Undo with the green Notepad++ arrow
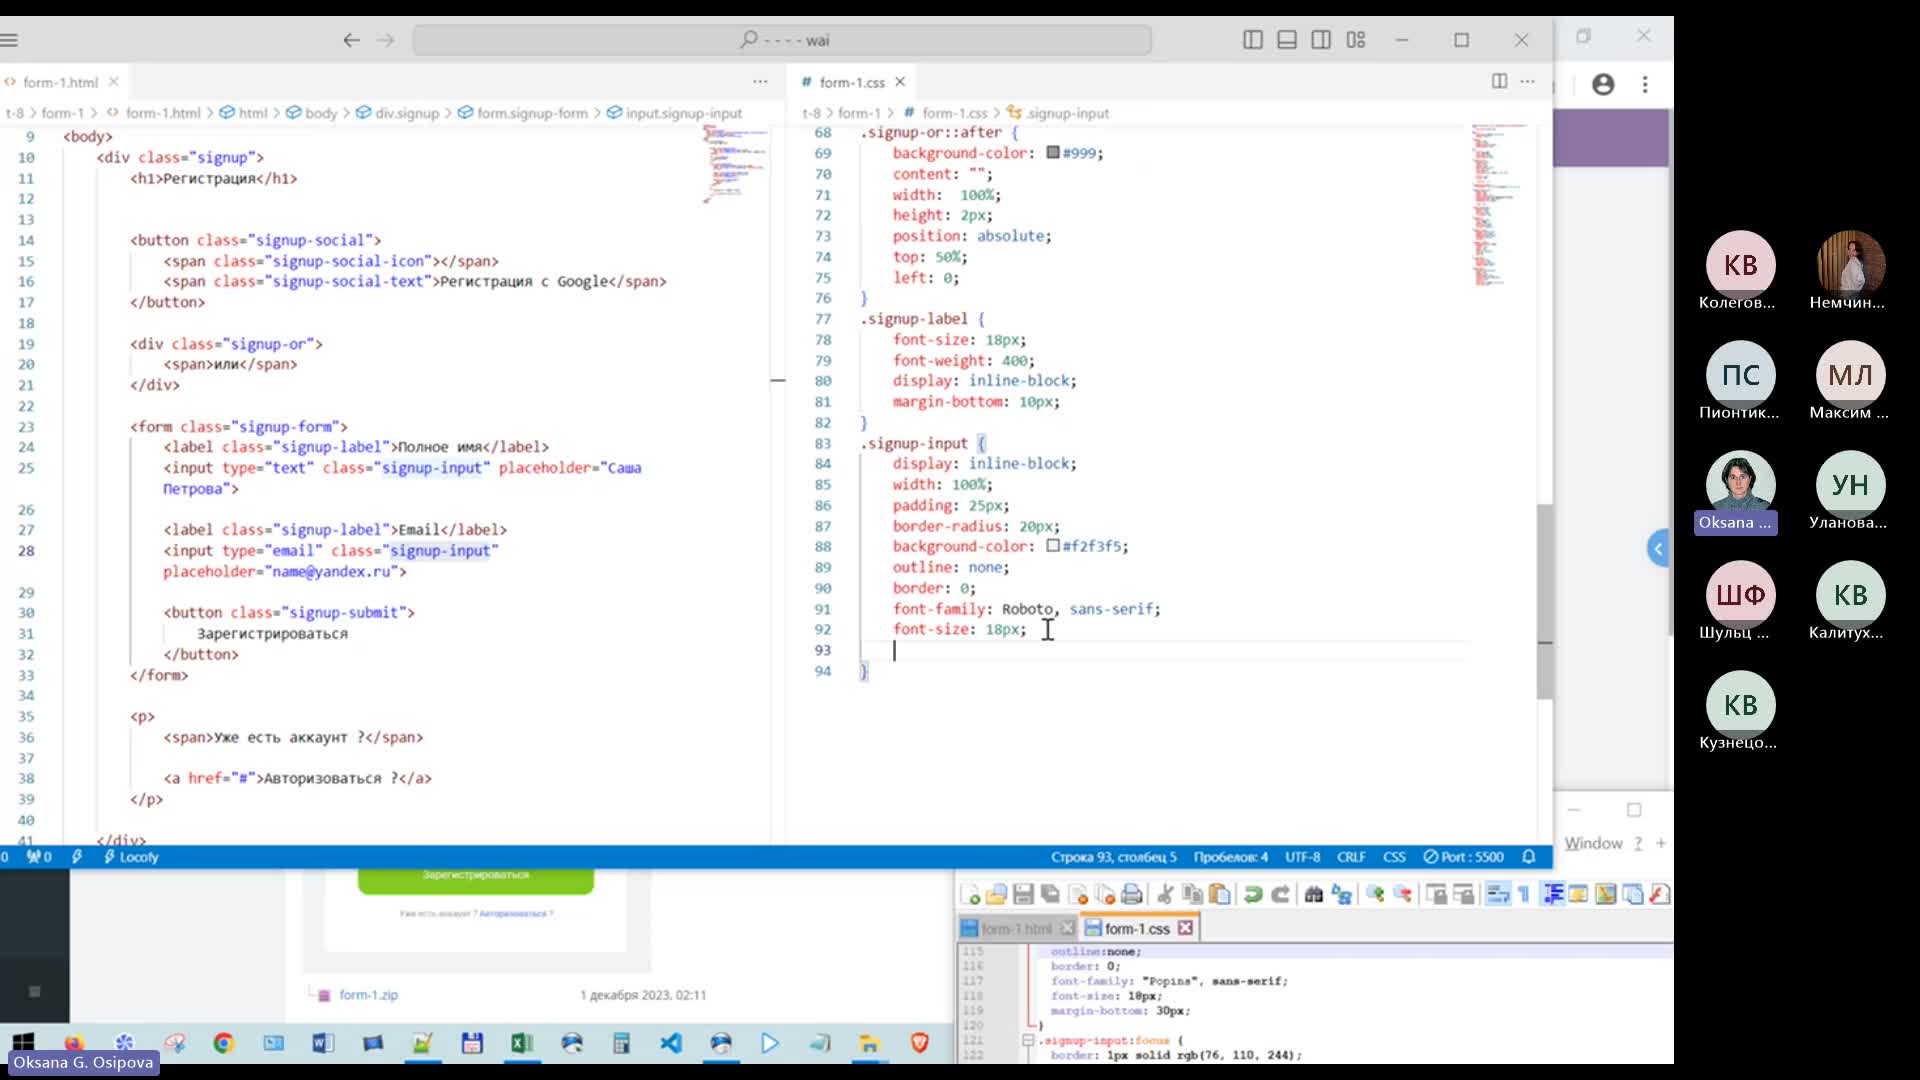 [x=1253, y=894]
